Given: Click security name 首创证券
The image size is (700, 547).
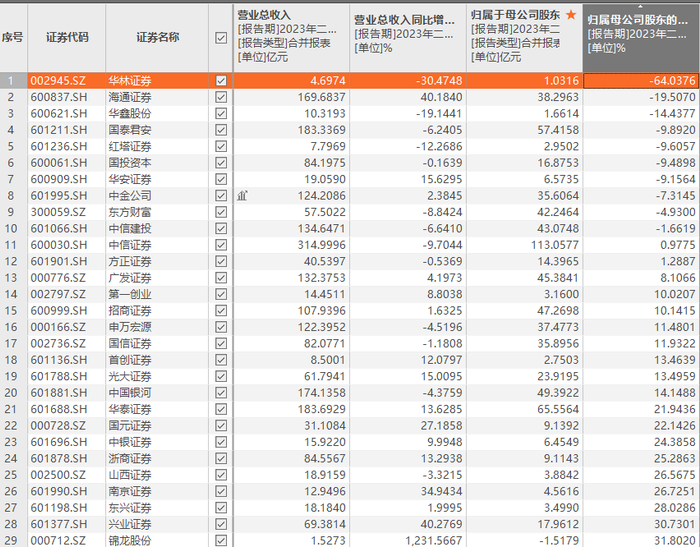Looking at the screenshot, I should click(x=130, y=360).
